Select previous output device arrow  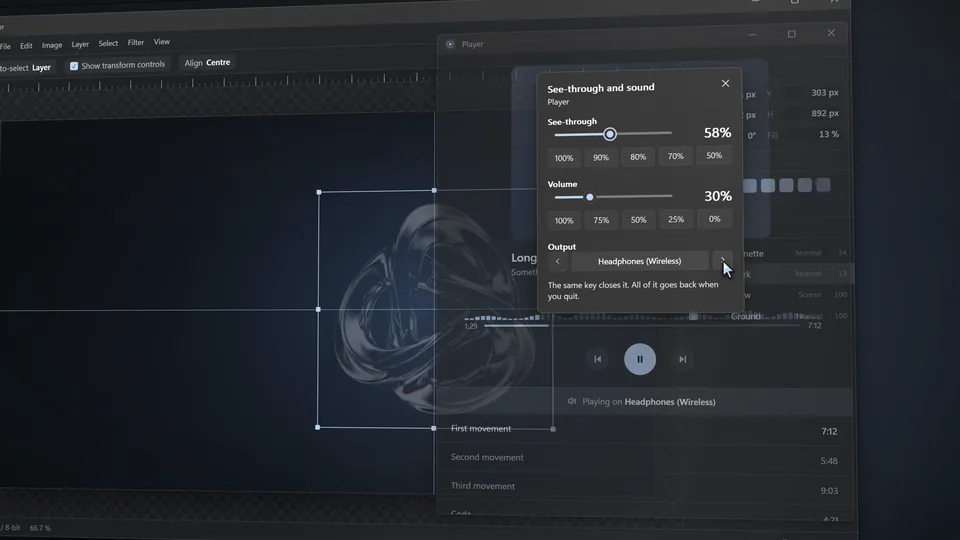pos(557,261)
